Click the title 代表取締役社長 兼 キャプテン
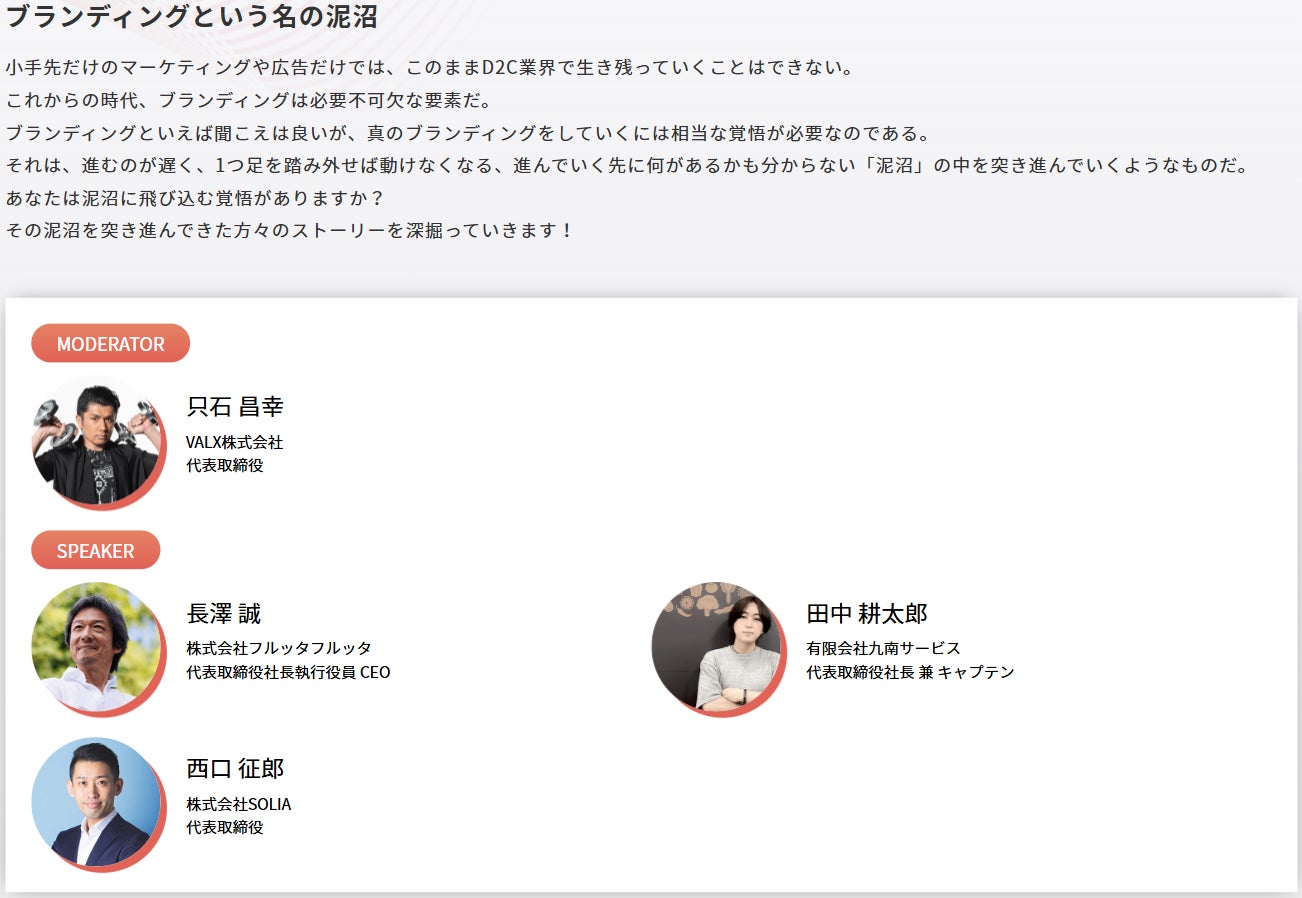Screen dimensions: 1302x898 click(x=910, y=672)
